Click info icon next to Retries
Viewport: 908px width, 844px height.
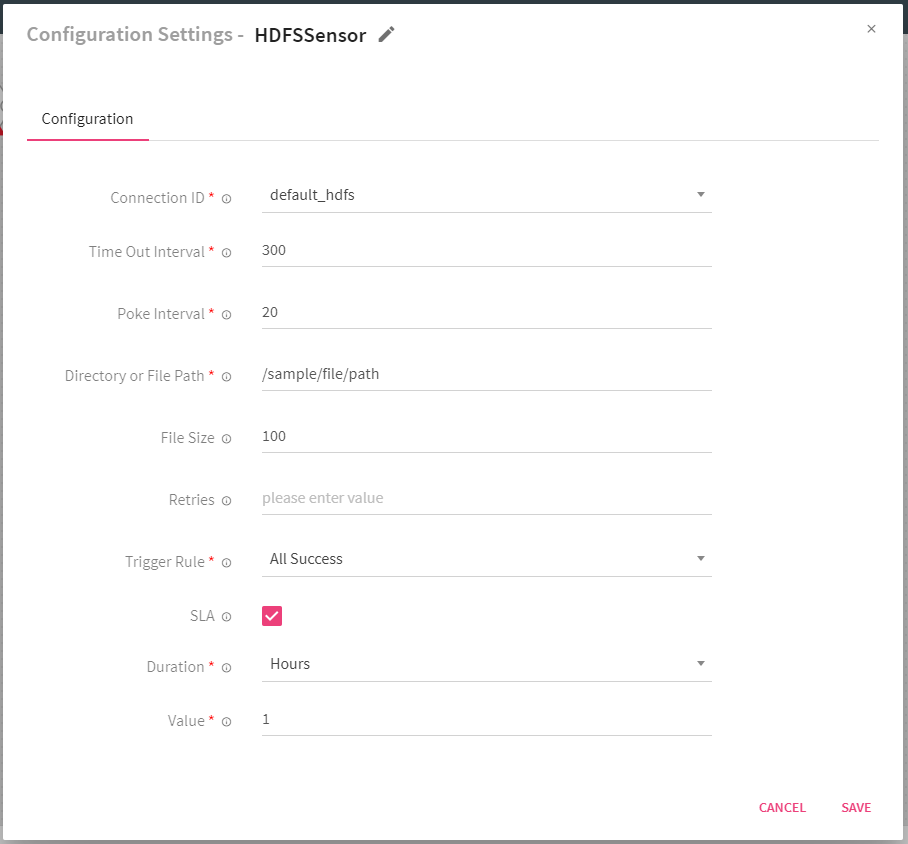226,501
